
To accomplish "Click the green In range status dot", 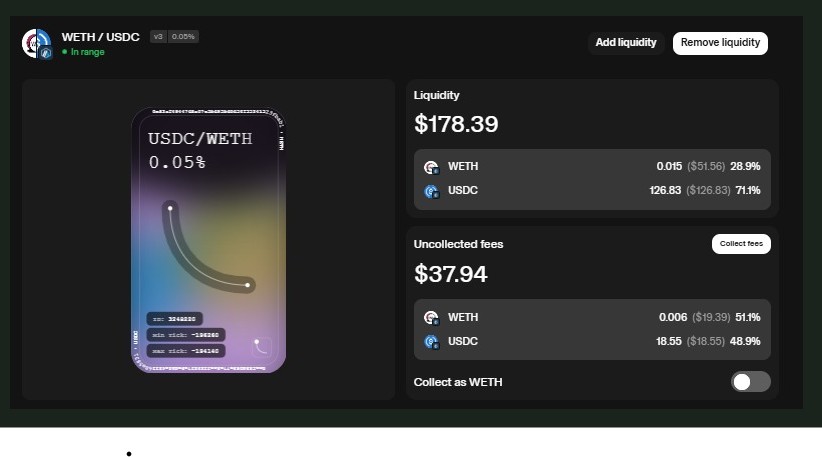I will coord(65,52).
